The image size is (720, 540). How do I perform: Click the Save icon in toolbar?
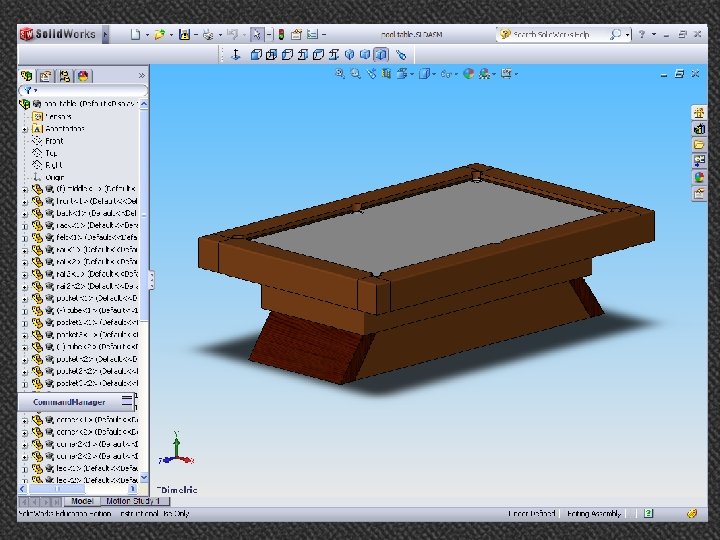point(184,34)
